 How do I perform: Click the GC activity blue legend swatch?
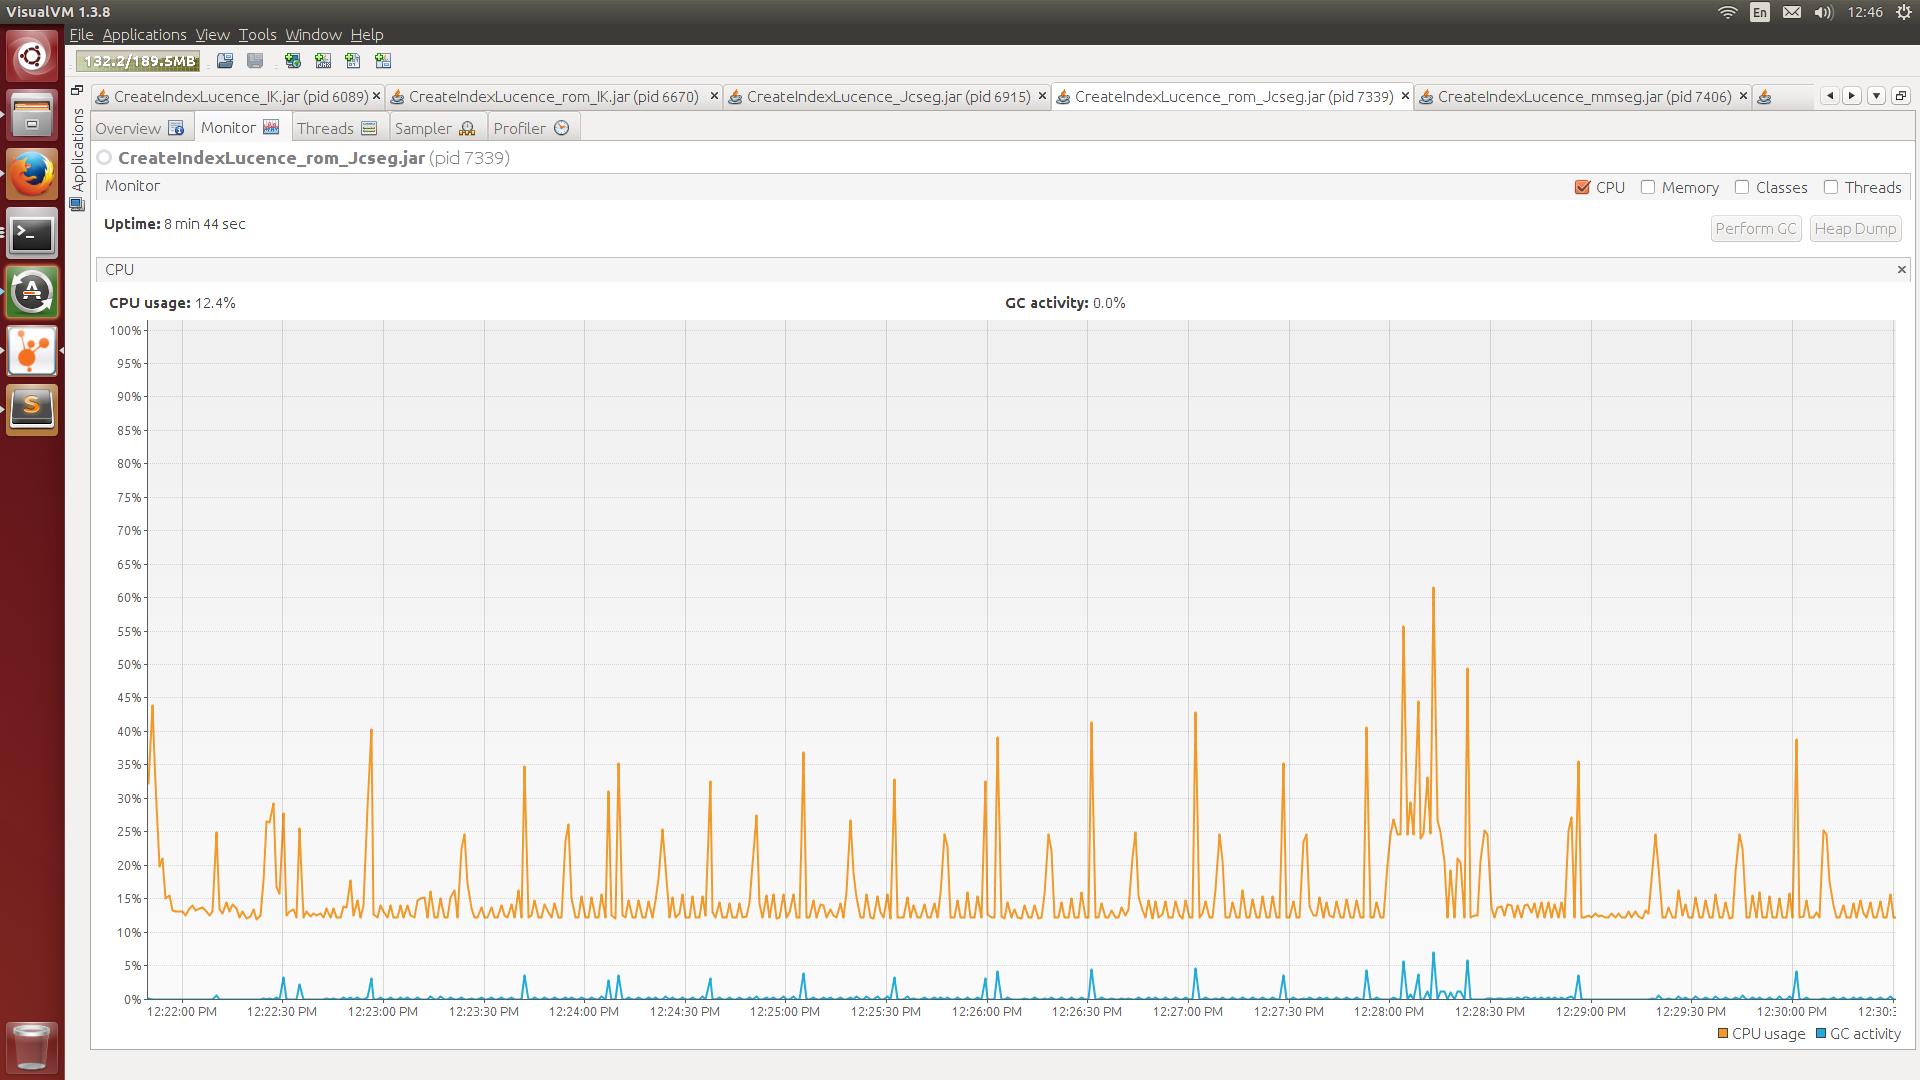point(1821,1034)
